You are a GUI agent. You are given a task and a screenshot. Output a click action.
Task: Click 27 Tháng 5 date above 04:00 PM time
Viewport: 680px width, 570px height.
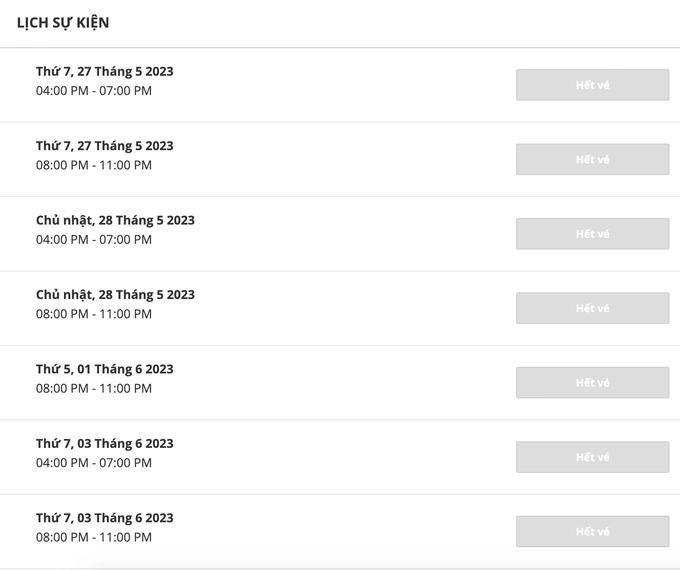[x=104, y=71]
